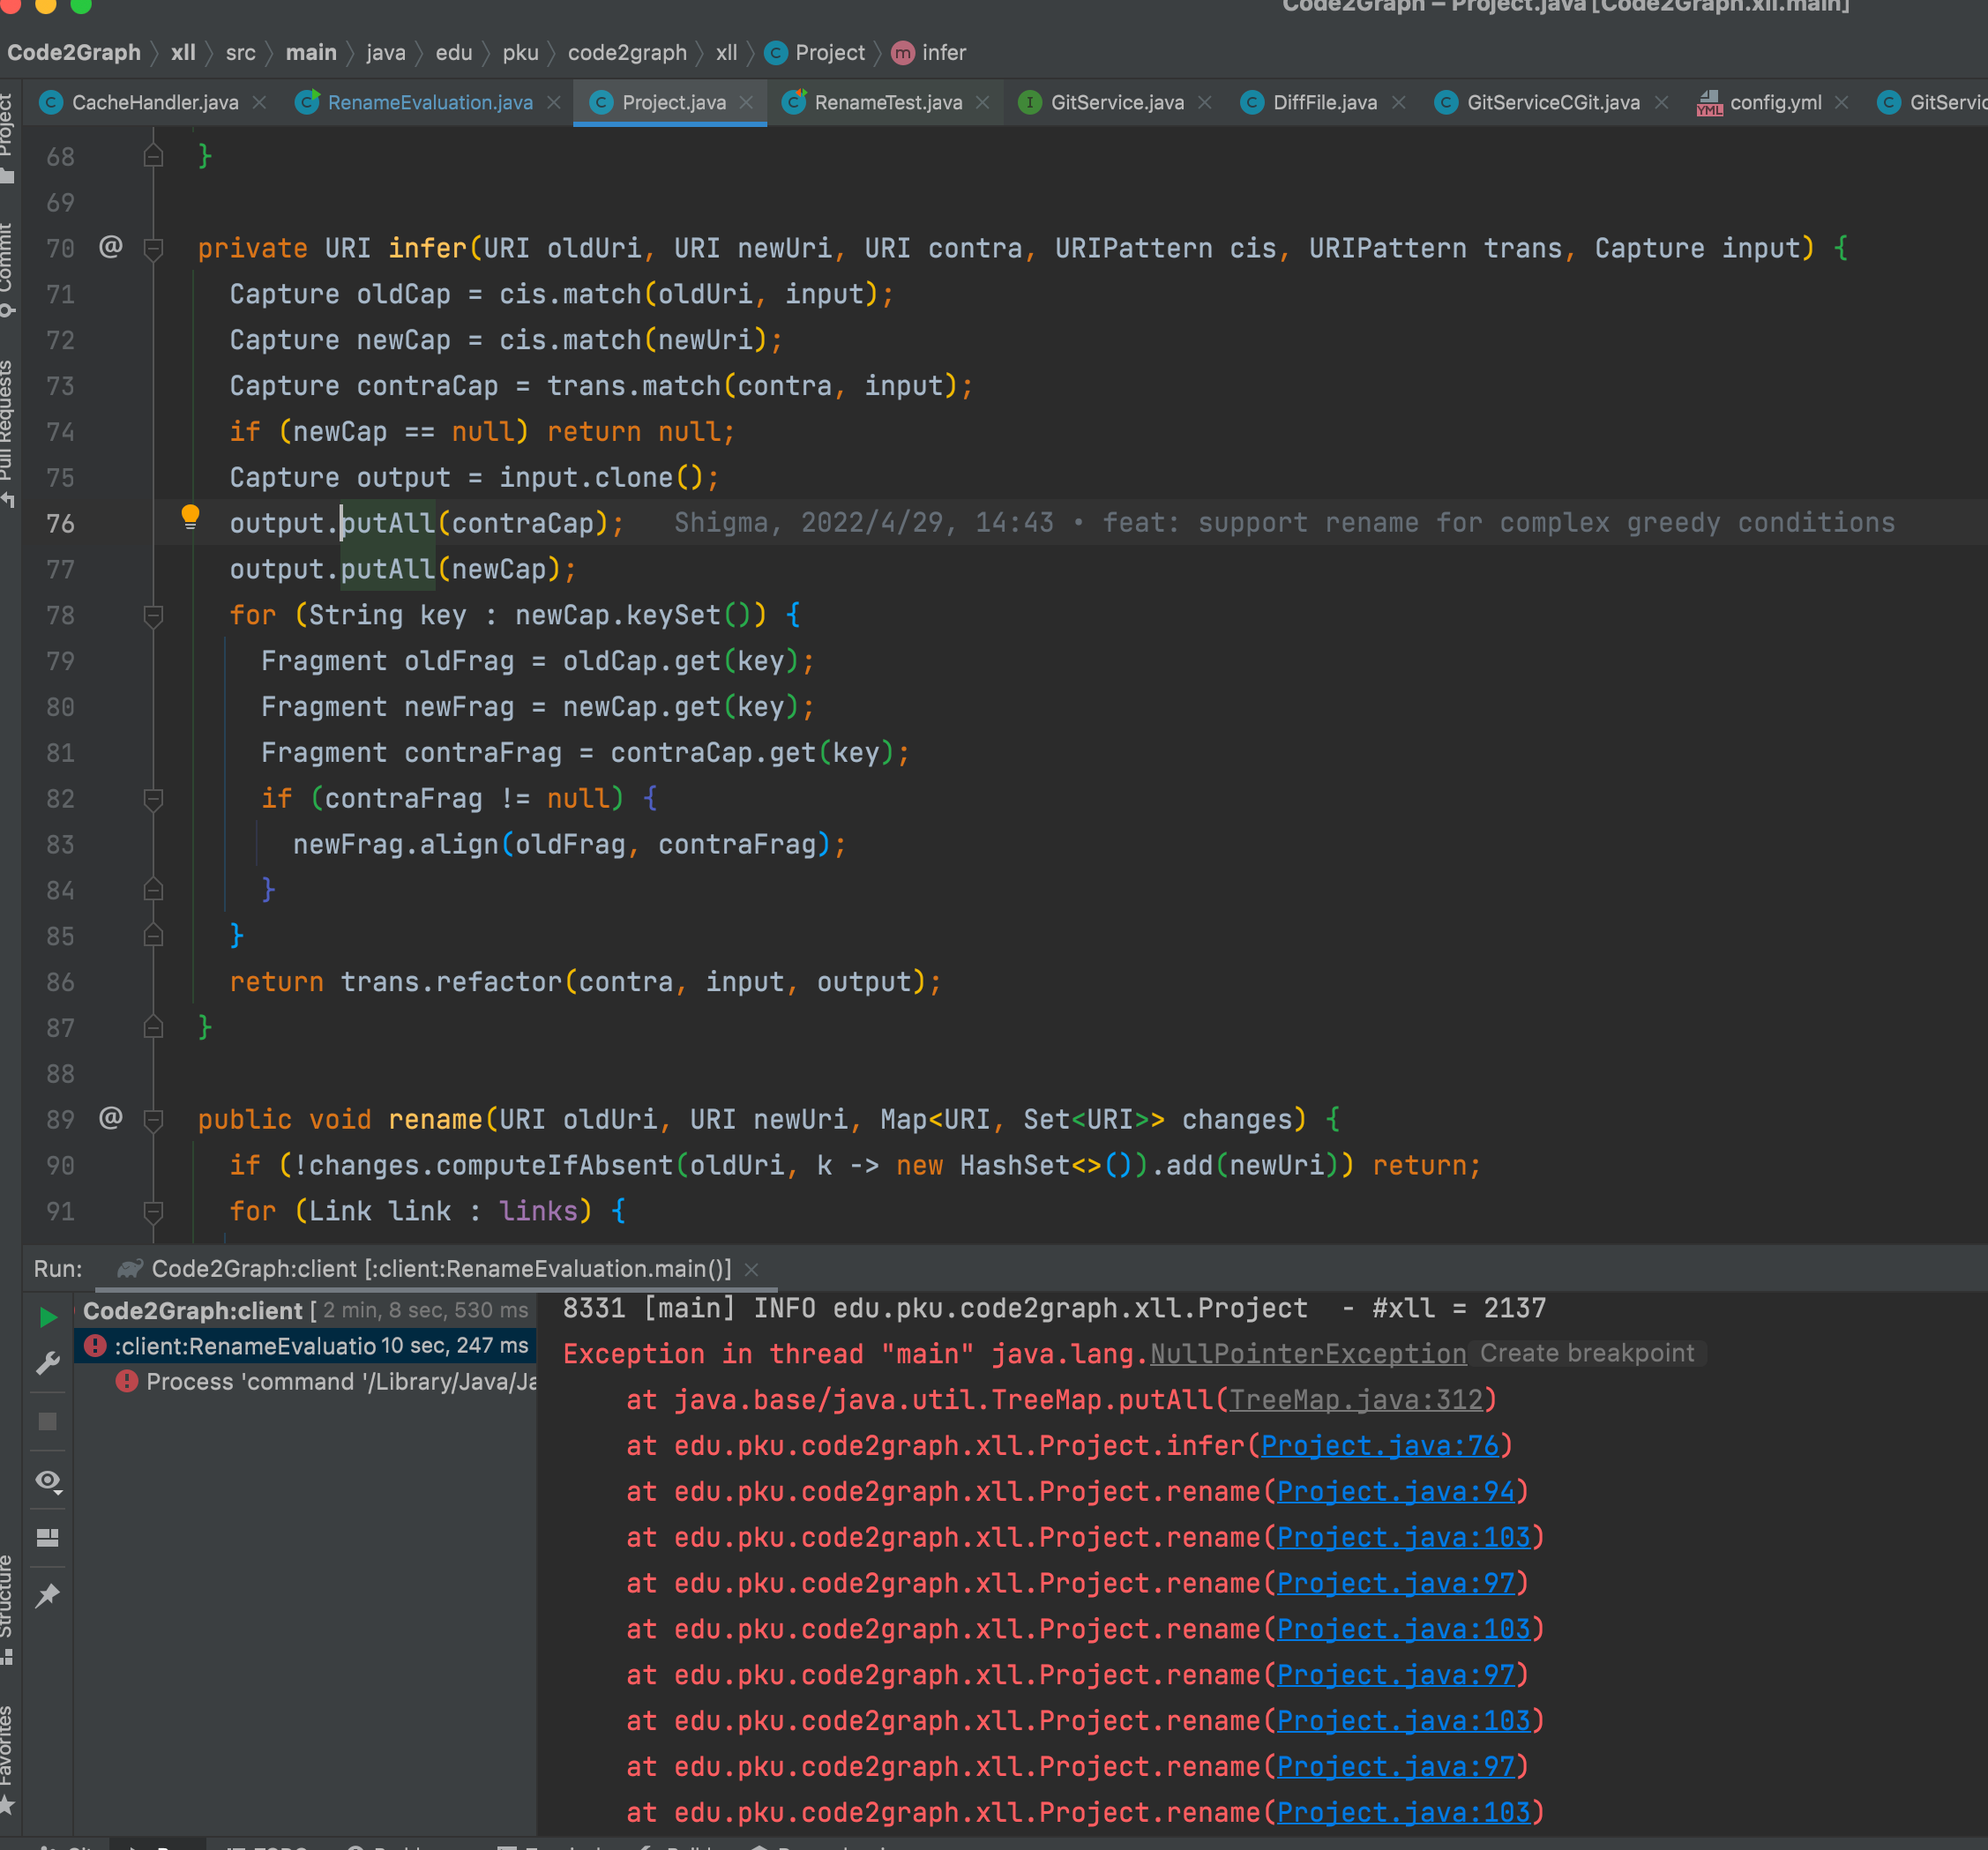Click the stop square icon in Run panel

click(x=47, y=1421)
